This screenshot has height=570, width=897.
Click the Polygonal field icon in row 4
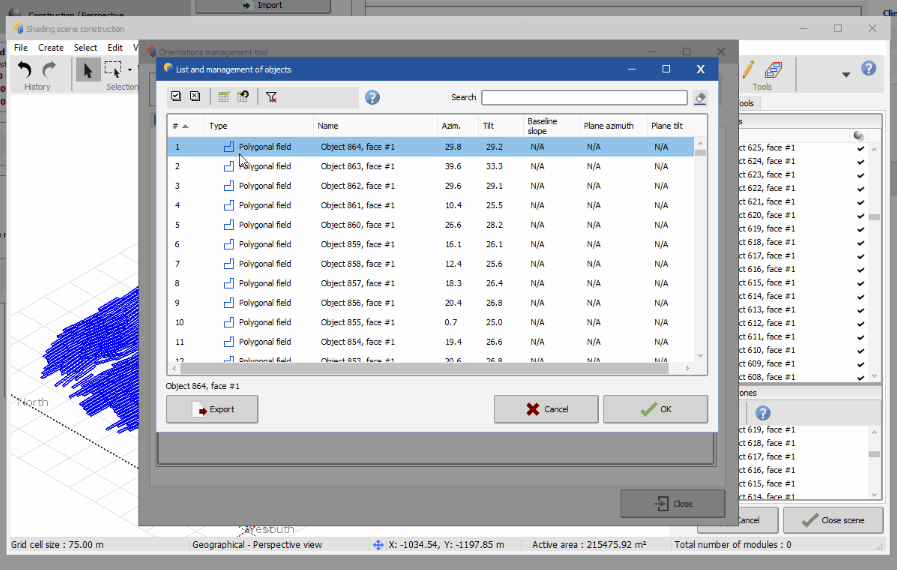[x=229, y=205]
